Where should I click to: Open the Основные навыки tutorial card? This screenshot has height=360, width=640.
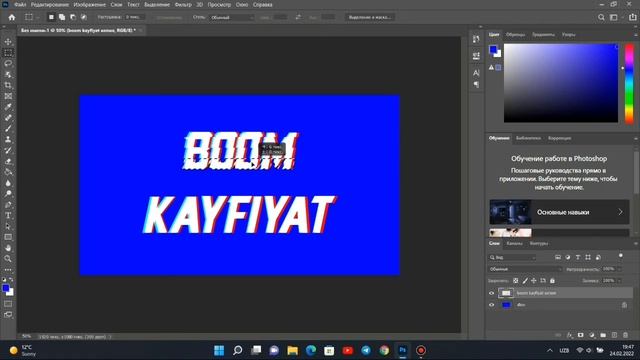tap(559, 212)
